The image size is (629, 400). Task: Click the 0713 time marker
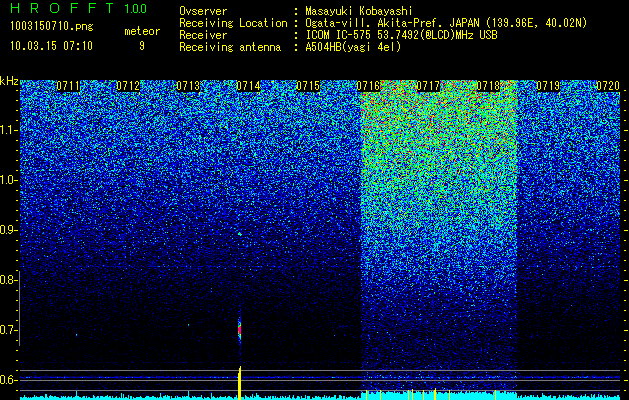188,86
